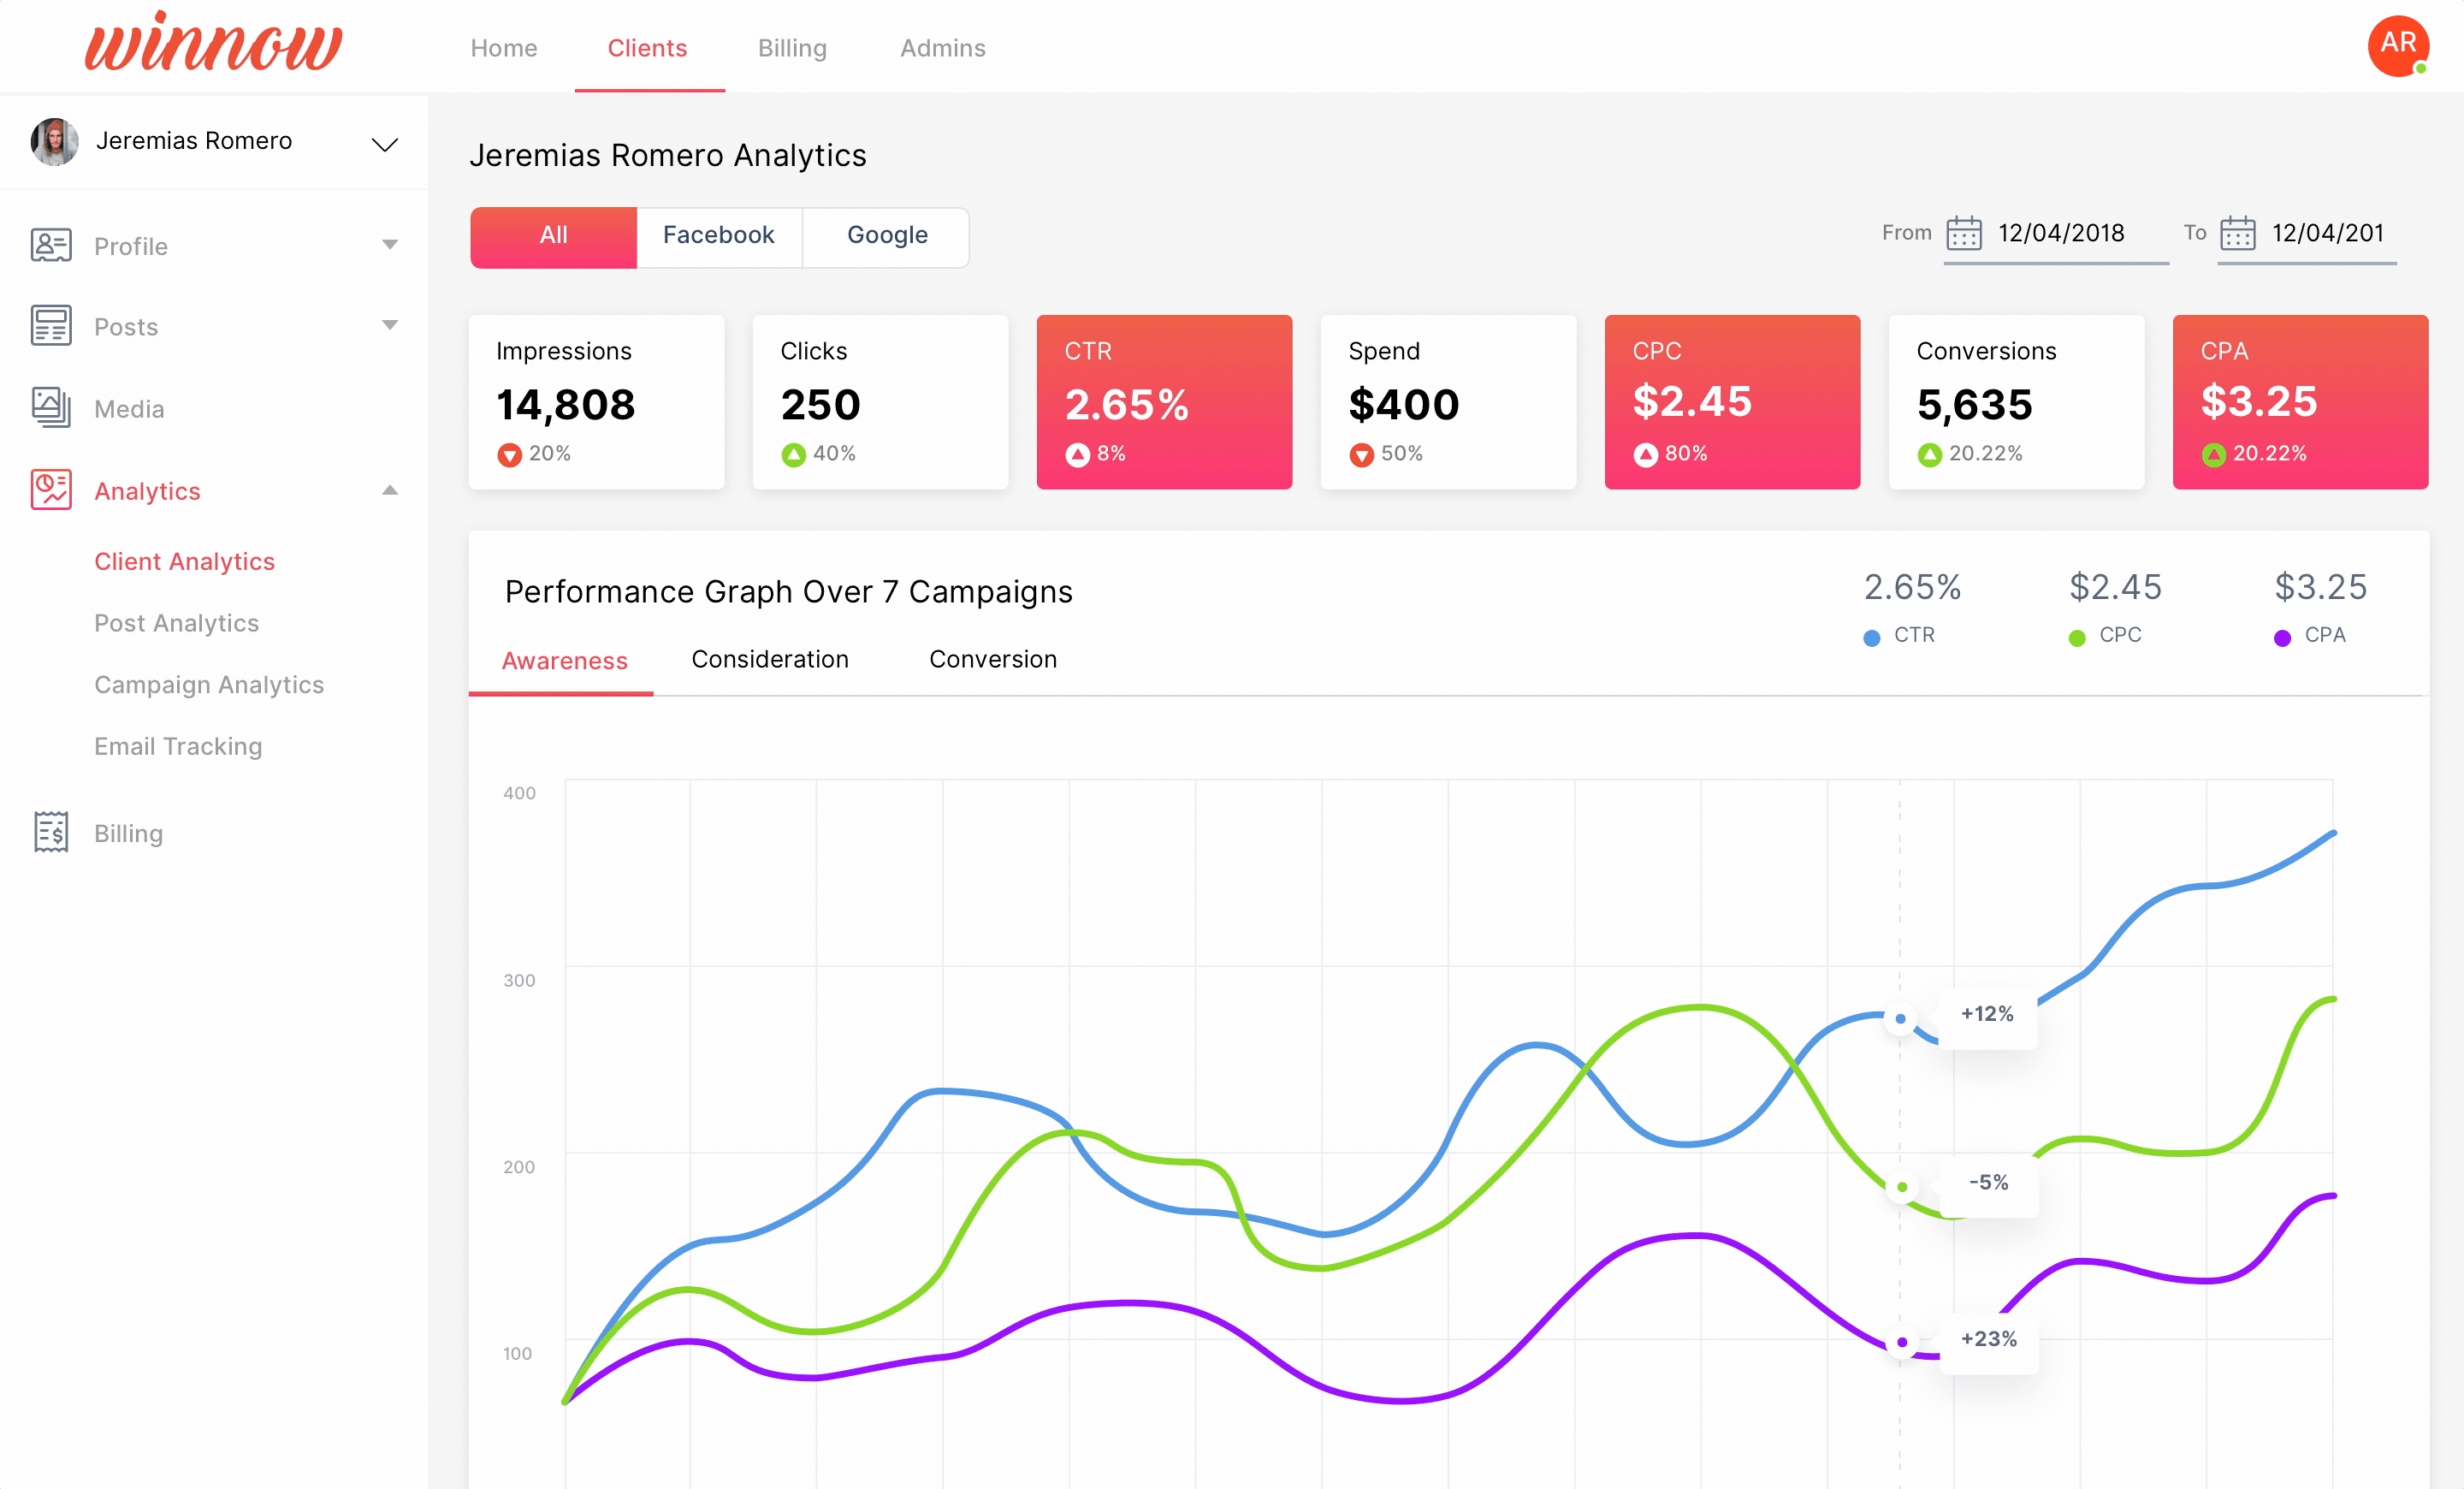The width and height of the screenshot is (2464, 1489).
Task: Click the Profile sidebar icon
Action: point(50,245)
